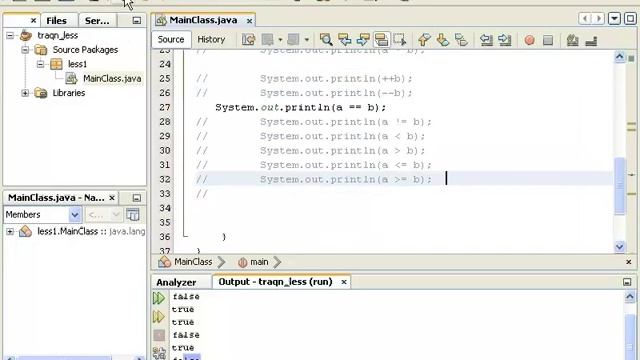
Task: Minimize the Projects panel group
Action: click(x=137, y=20)
